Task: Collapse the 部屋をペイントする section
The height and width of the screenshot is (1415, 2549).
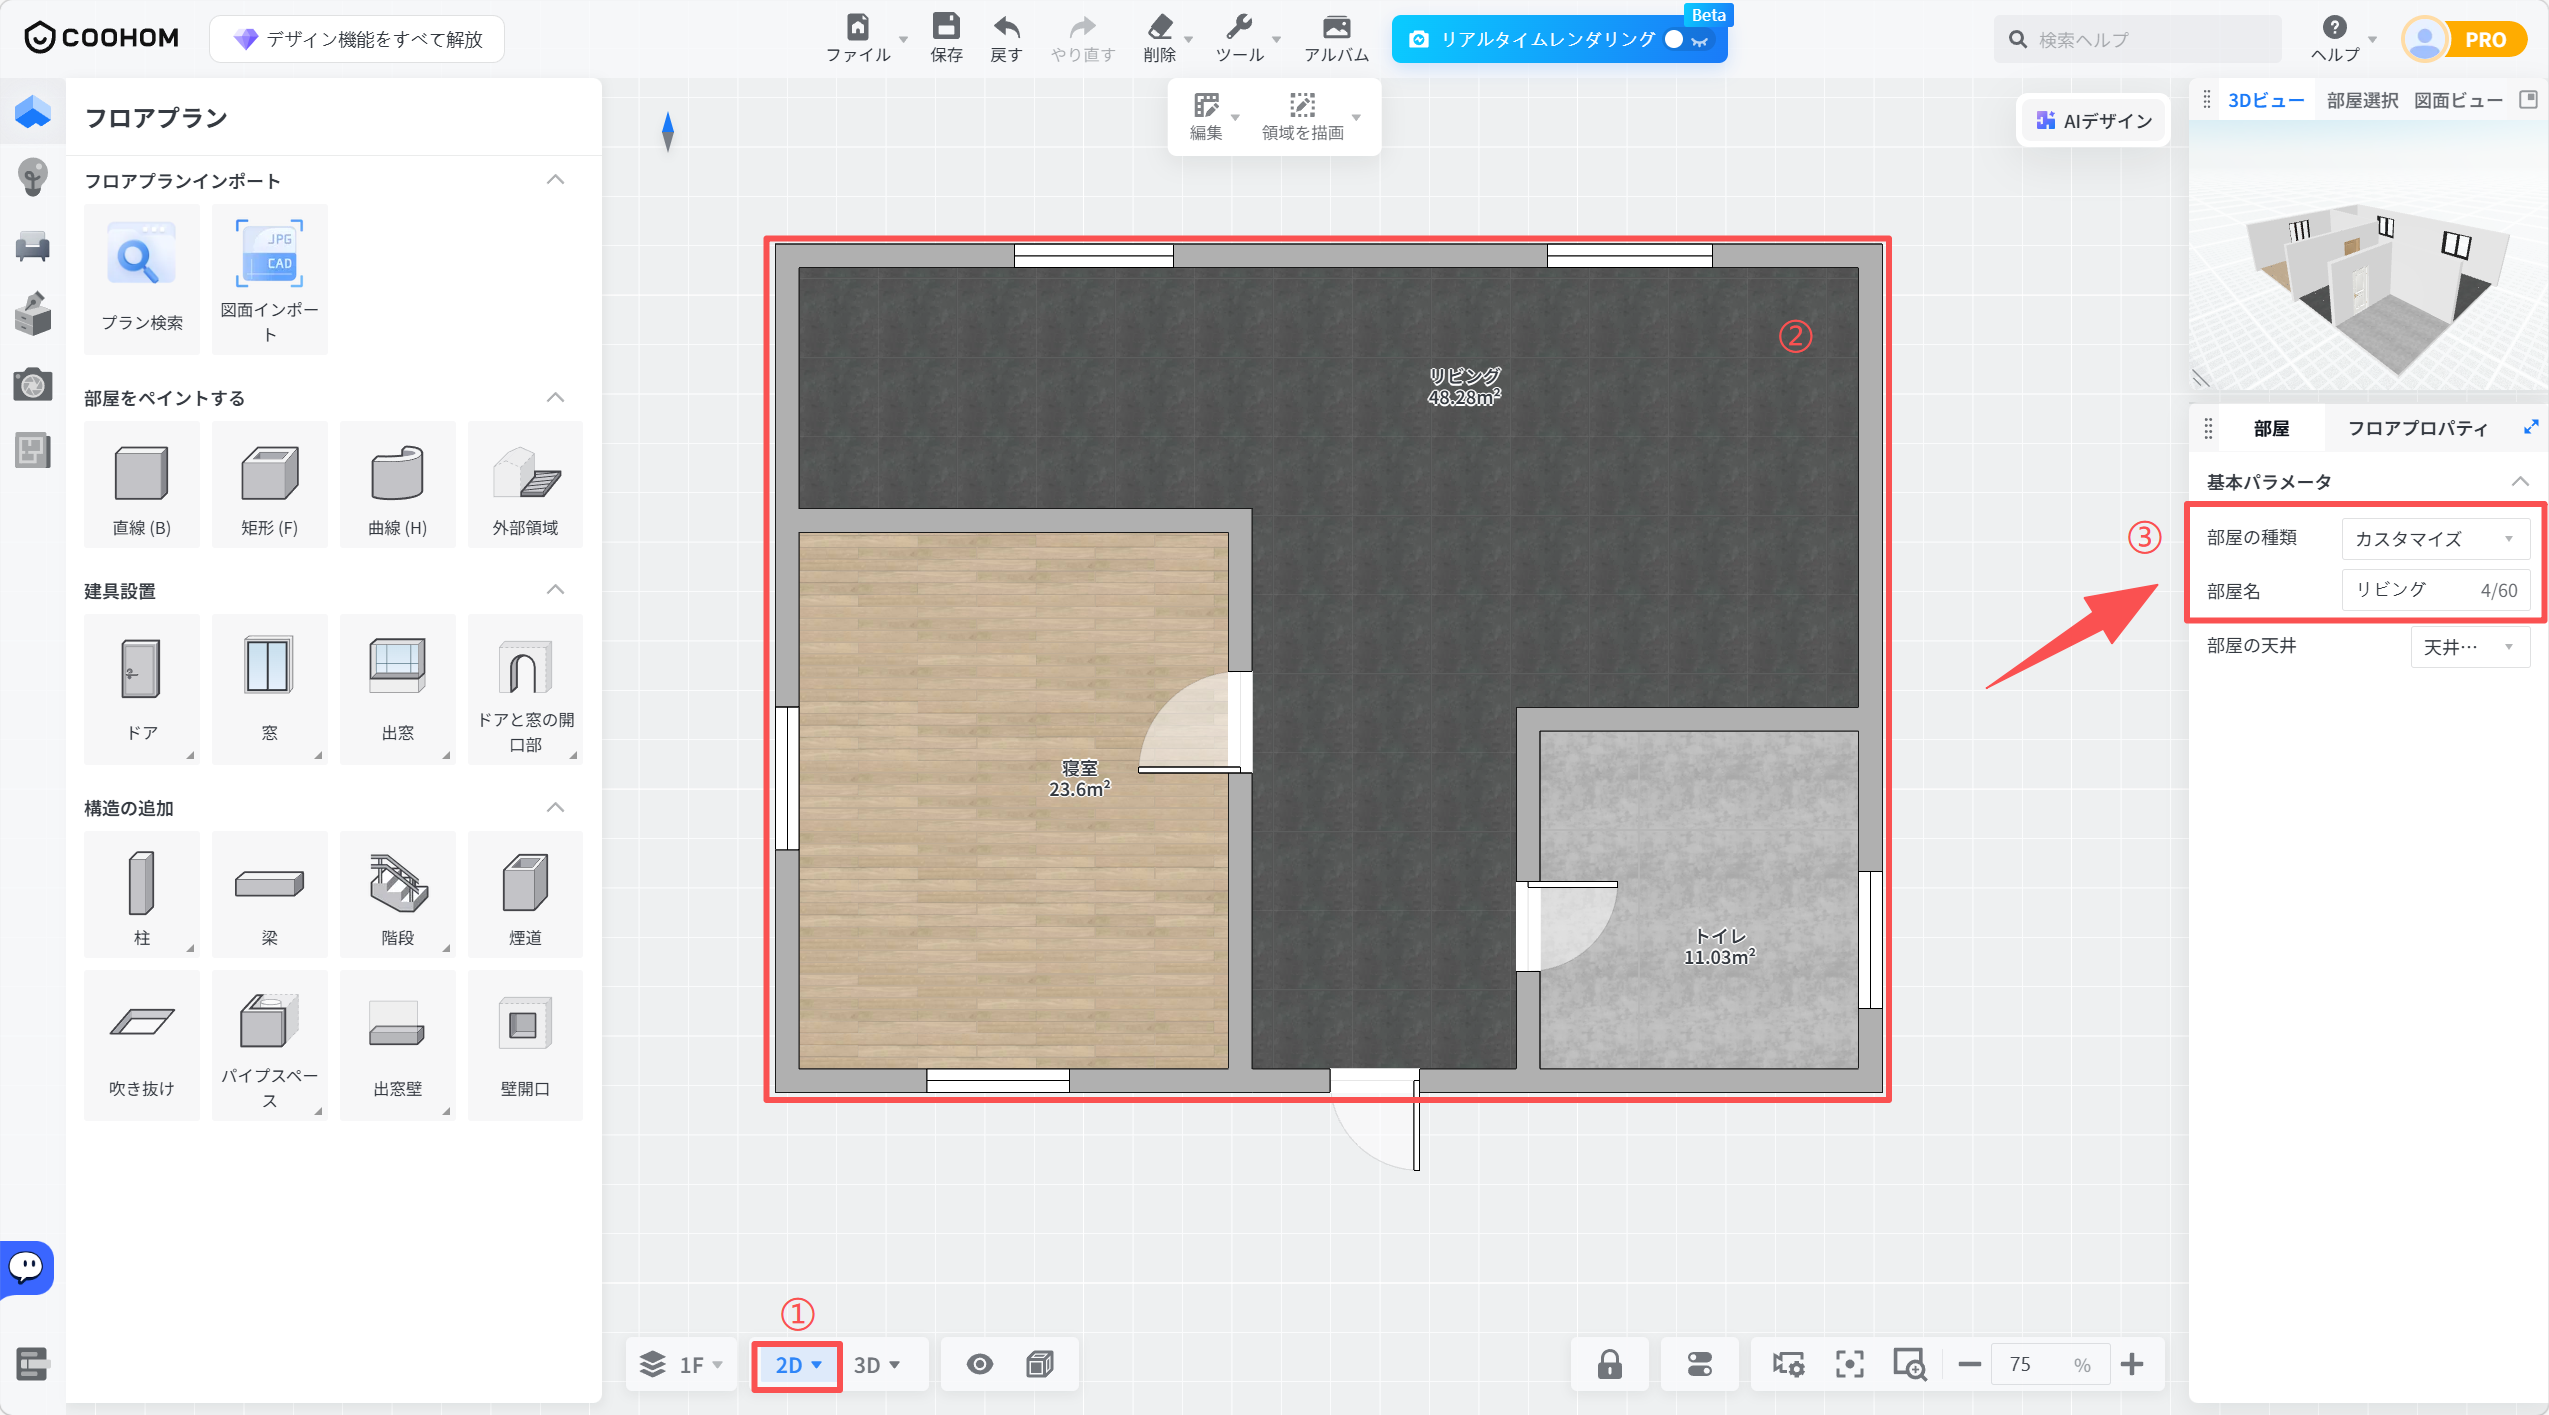Action: click(555, 397)
